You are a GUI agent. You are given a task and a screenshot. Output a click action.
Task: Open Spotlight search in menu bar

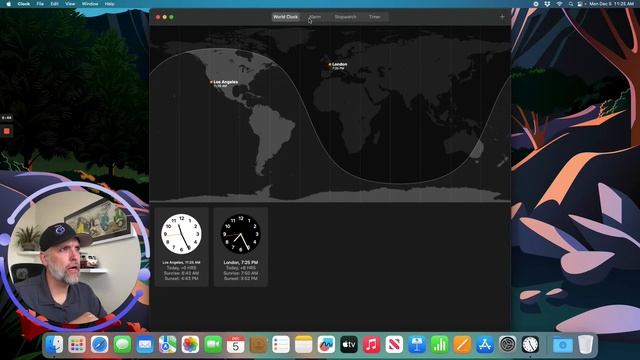point(571,4)
